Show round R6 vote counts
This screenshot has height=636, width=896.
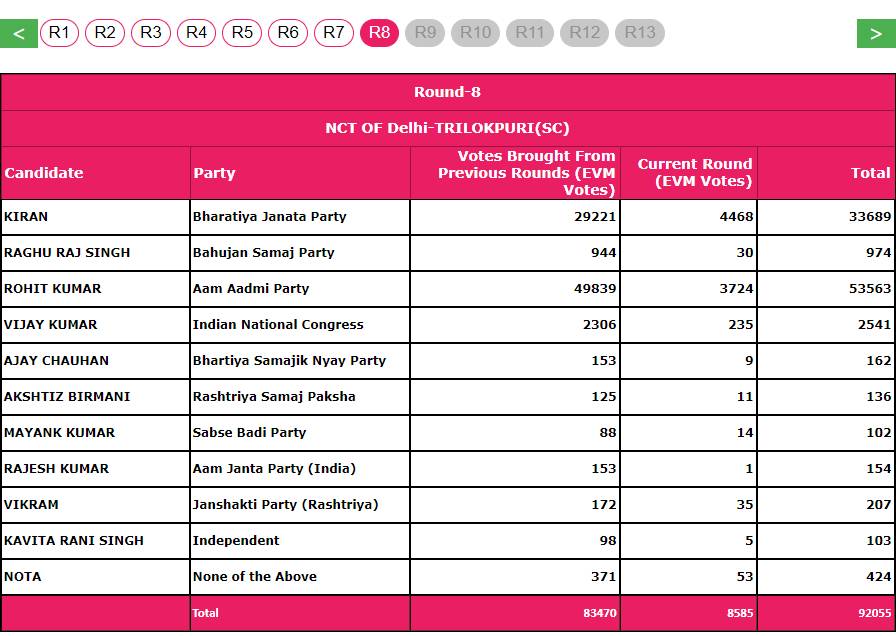pyautogui.click(x=288, y=33)
